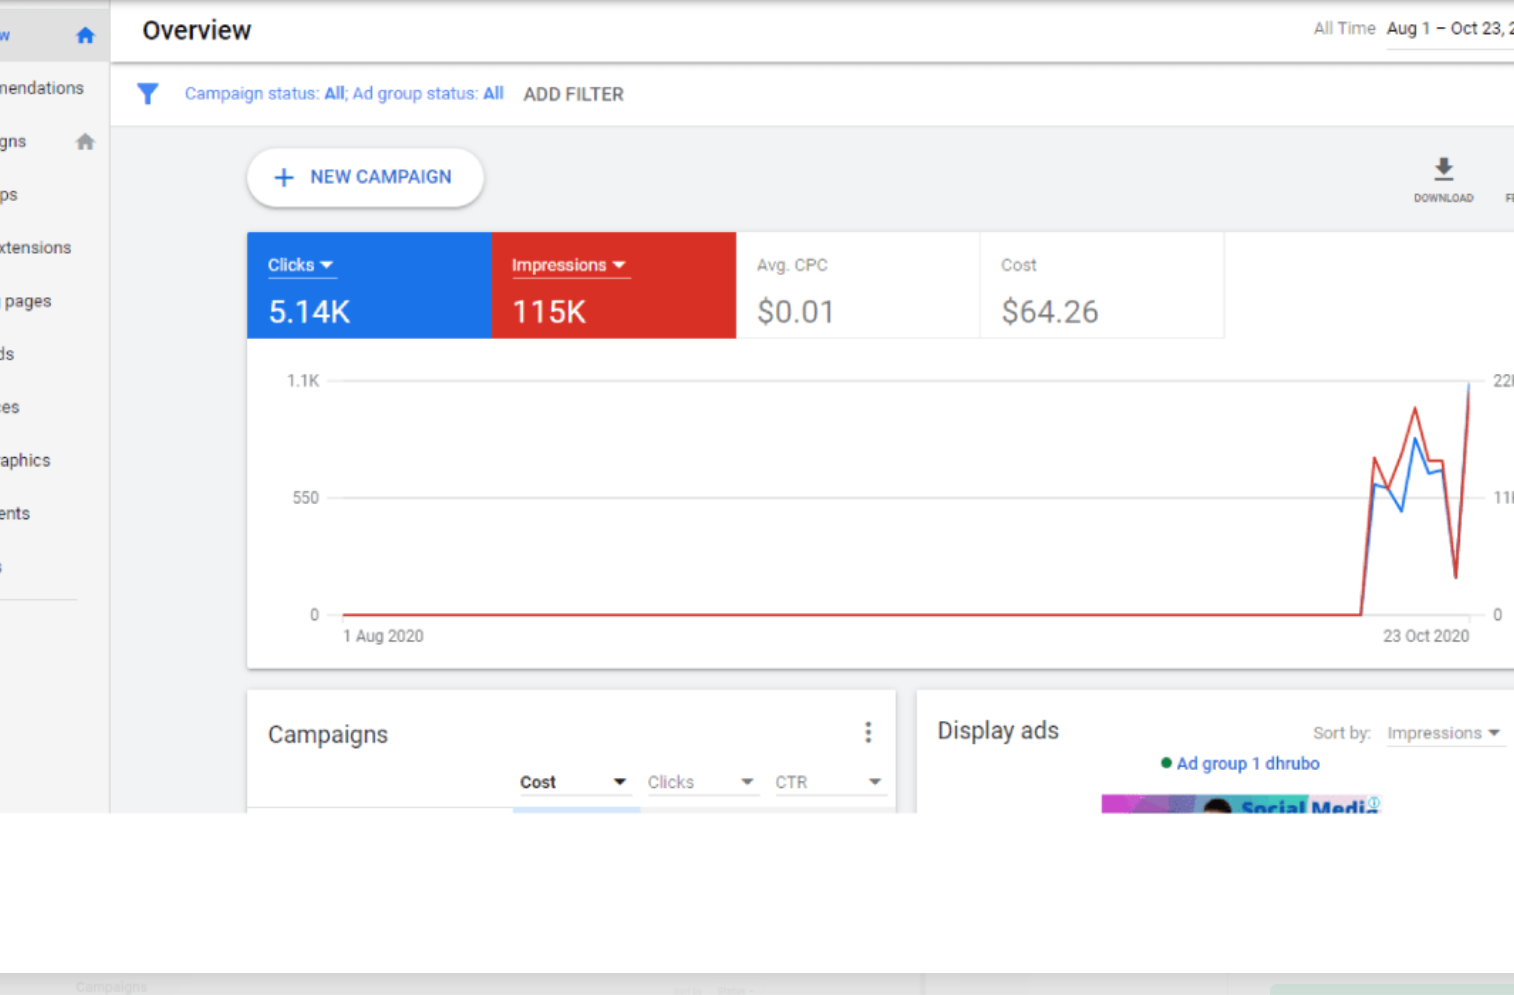The image size is (1514, 995).
Task: Click the Download arrow icon
Action: pyautogui.click(x=1443, y=168)
